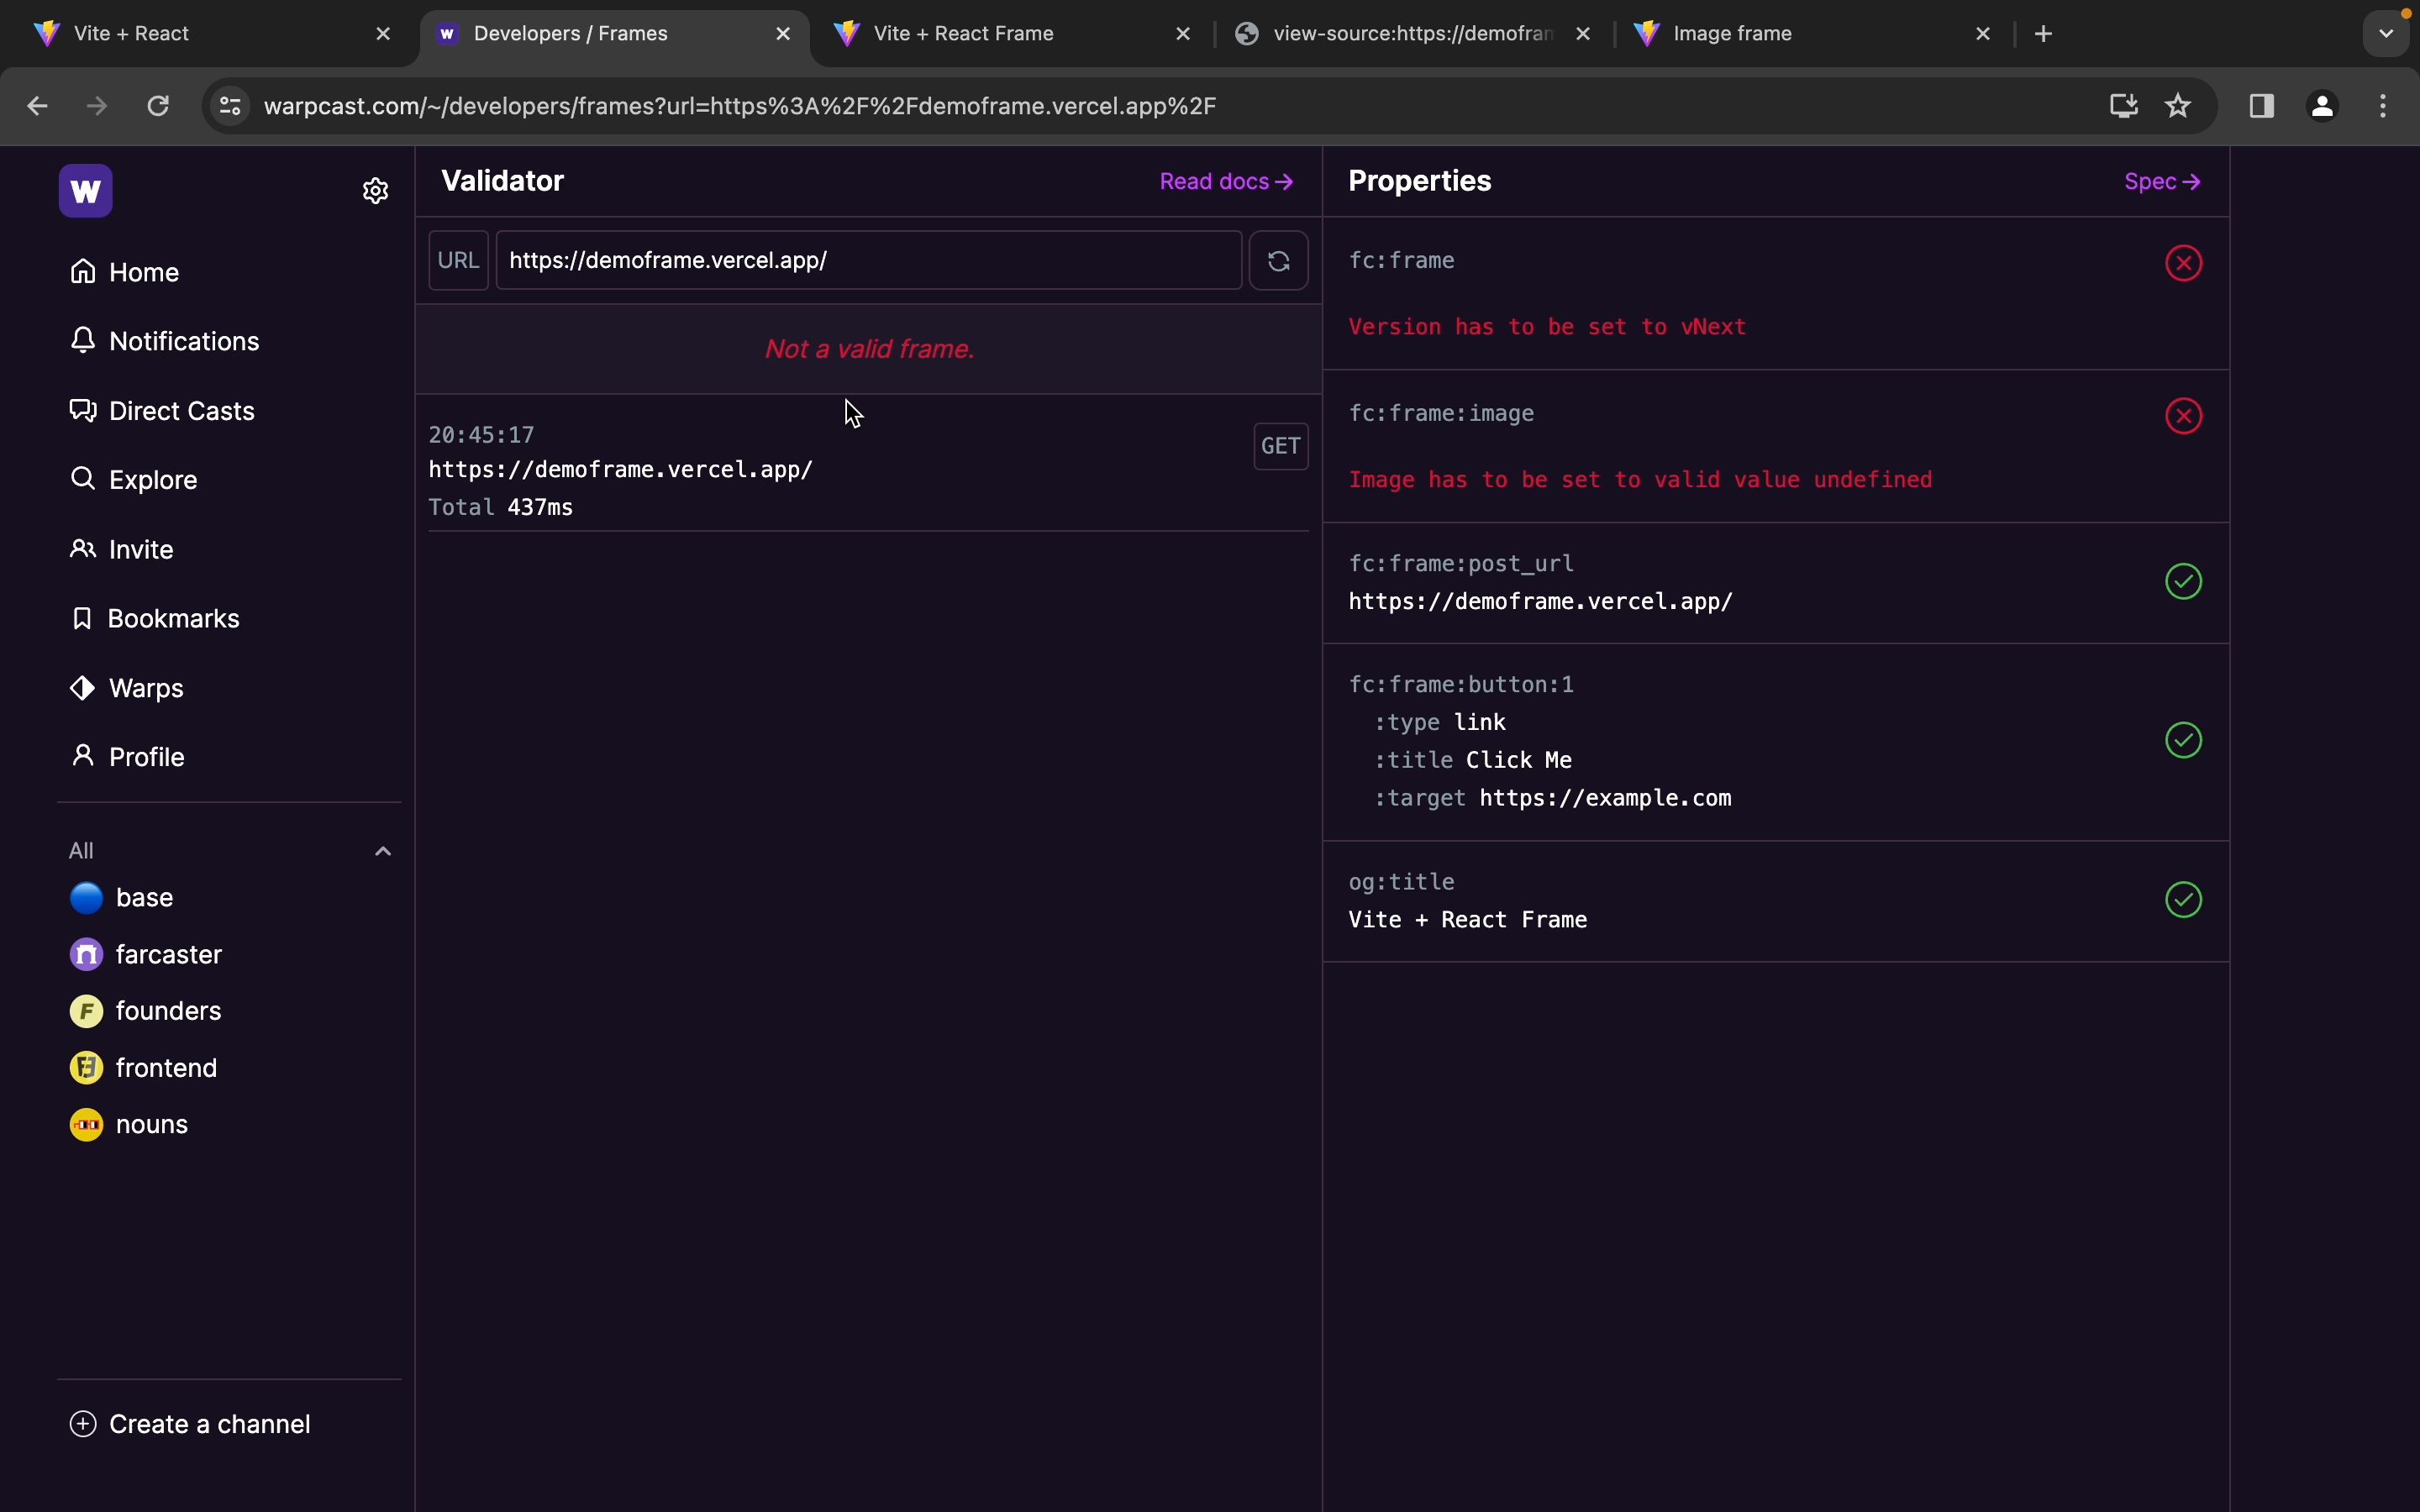Switch to Vite + React tab

point(210,34)
